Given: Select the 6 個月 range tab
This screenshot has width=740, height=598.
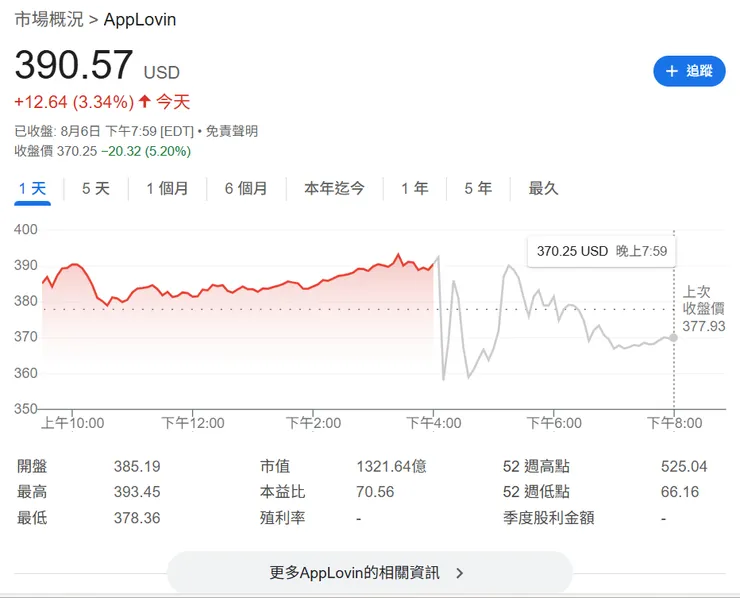Looking at the screenshot, I should pyautogui.click(x=246, y=189).
